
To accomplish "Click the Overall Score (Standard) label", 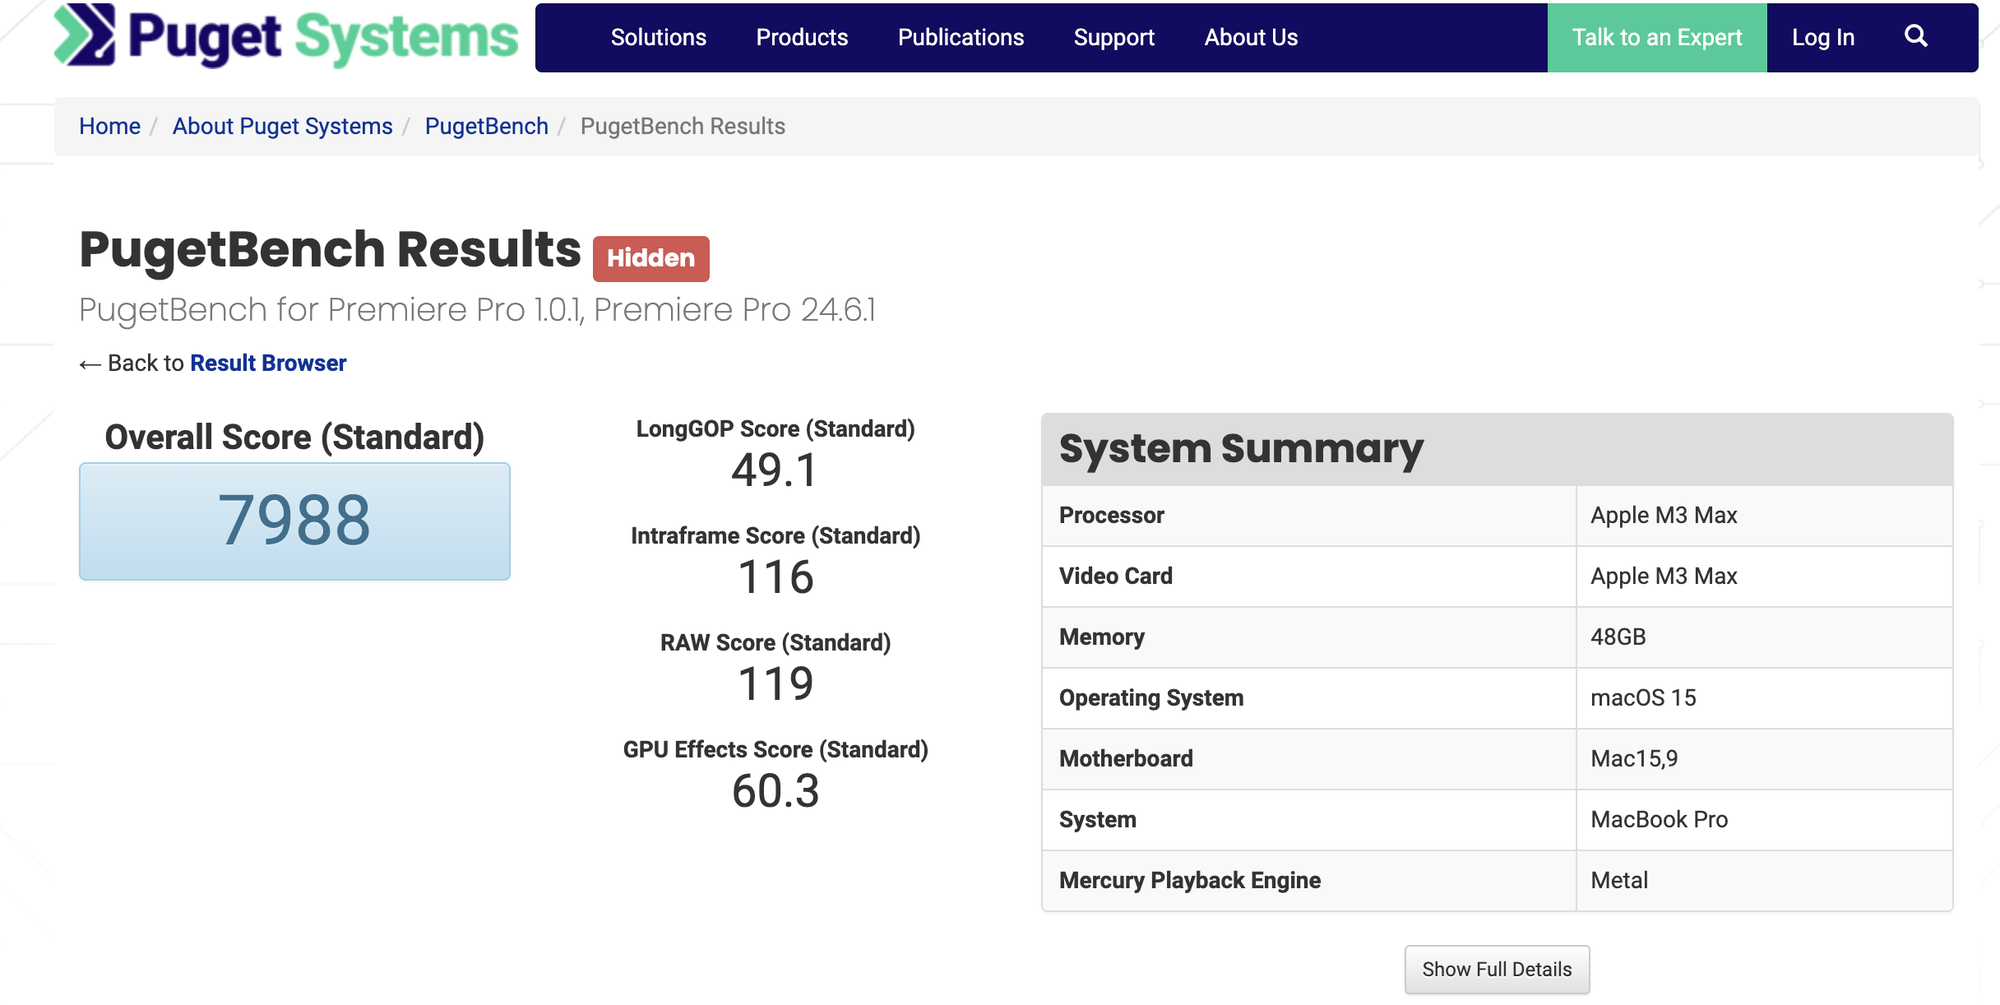I will point(295,437).
